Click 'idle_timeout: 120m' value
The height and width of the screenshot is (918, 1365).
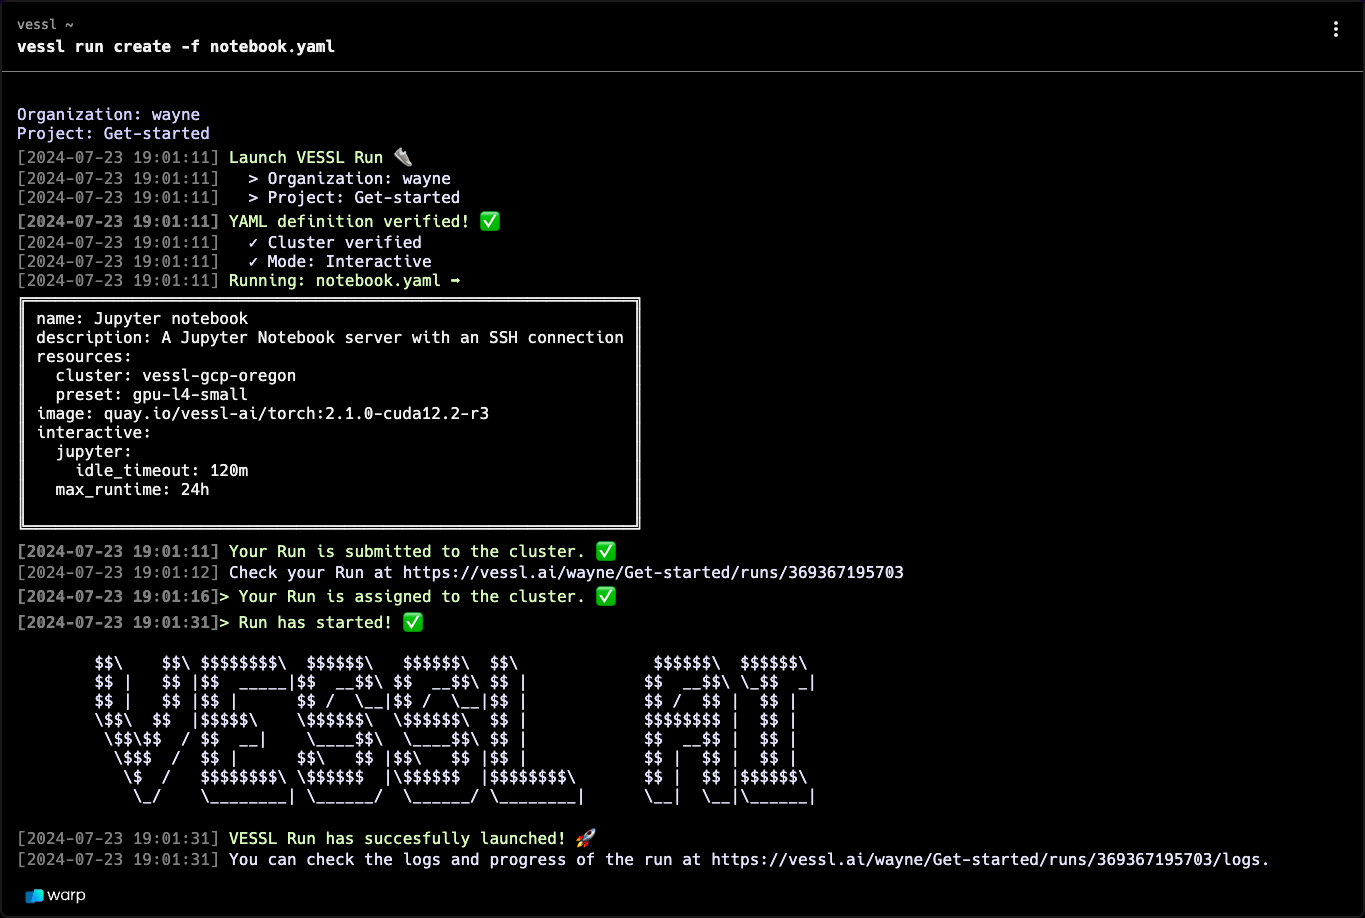(x=162, y=470)
